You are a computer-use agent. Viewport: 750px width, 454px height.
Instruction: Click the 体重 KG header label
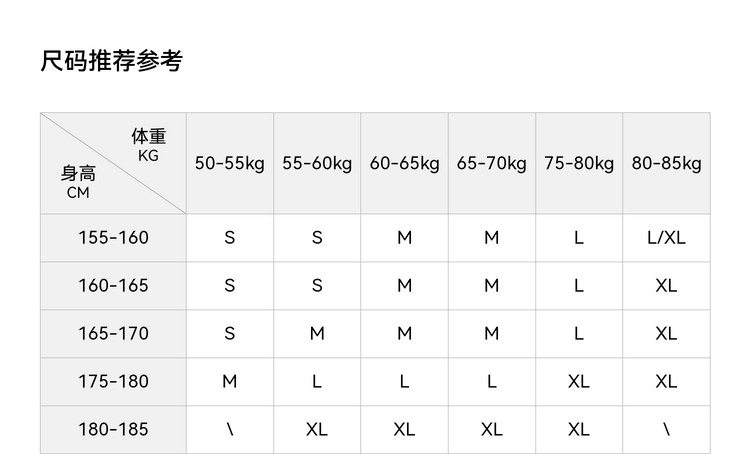point(148,144)
